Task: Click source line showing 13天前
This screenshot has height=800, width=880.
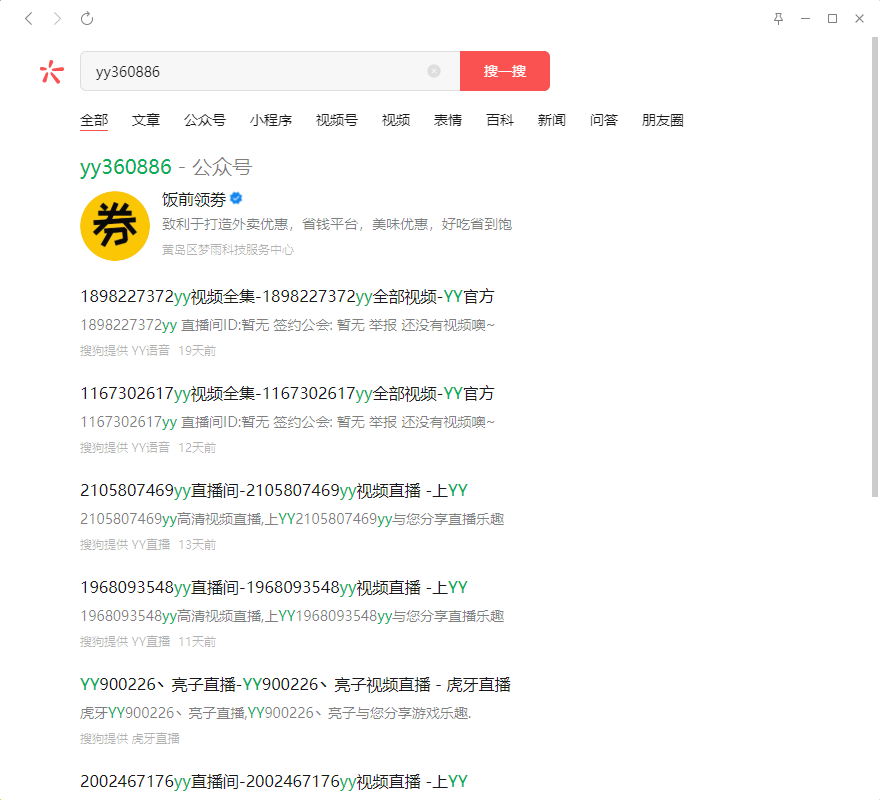Action: pyautogui.click(x=148, y=545)
